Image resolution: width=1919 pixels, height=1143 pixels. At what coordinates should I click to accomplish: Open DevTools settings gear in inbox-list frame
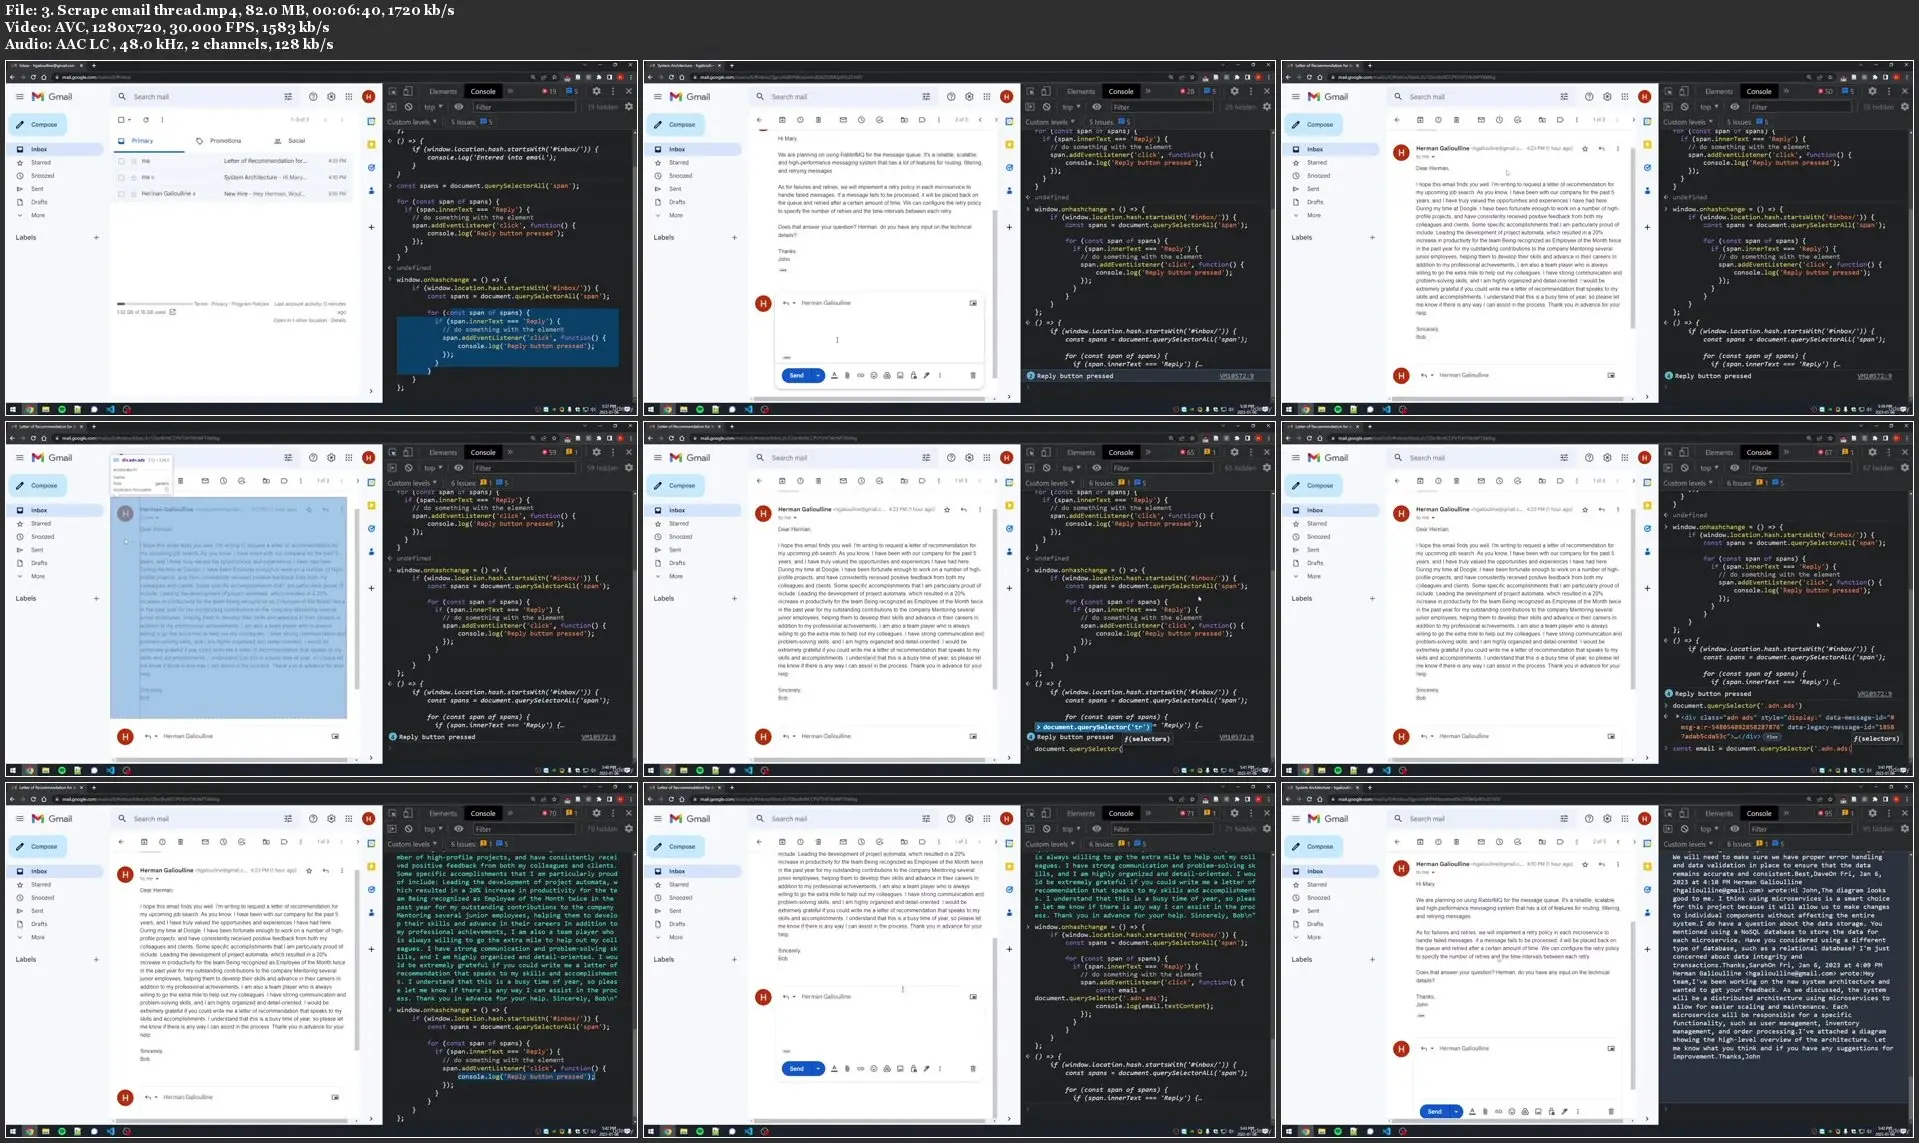[597, 91]
